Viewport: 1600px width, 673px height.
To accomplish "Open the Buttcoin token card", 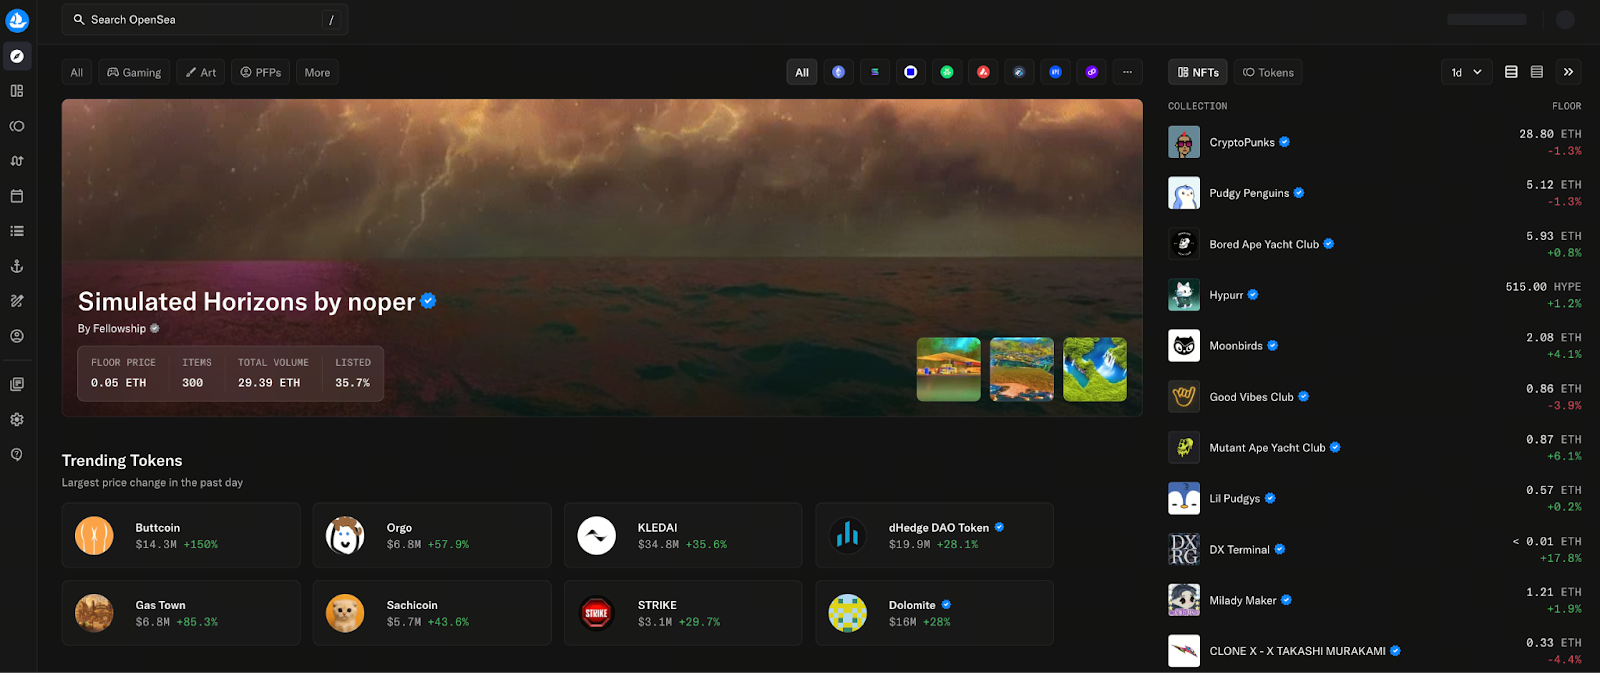I will pos(181,535).
